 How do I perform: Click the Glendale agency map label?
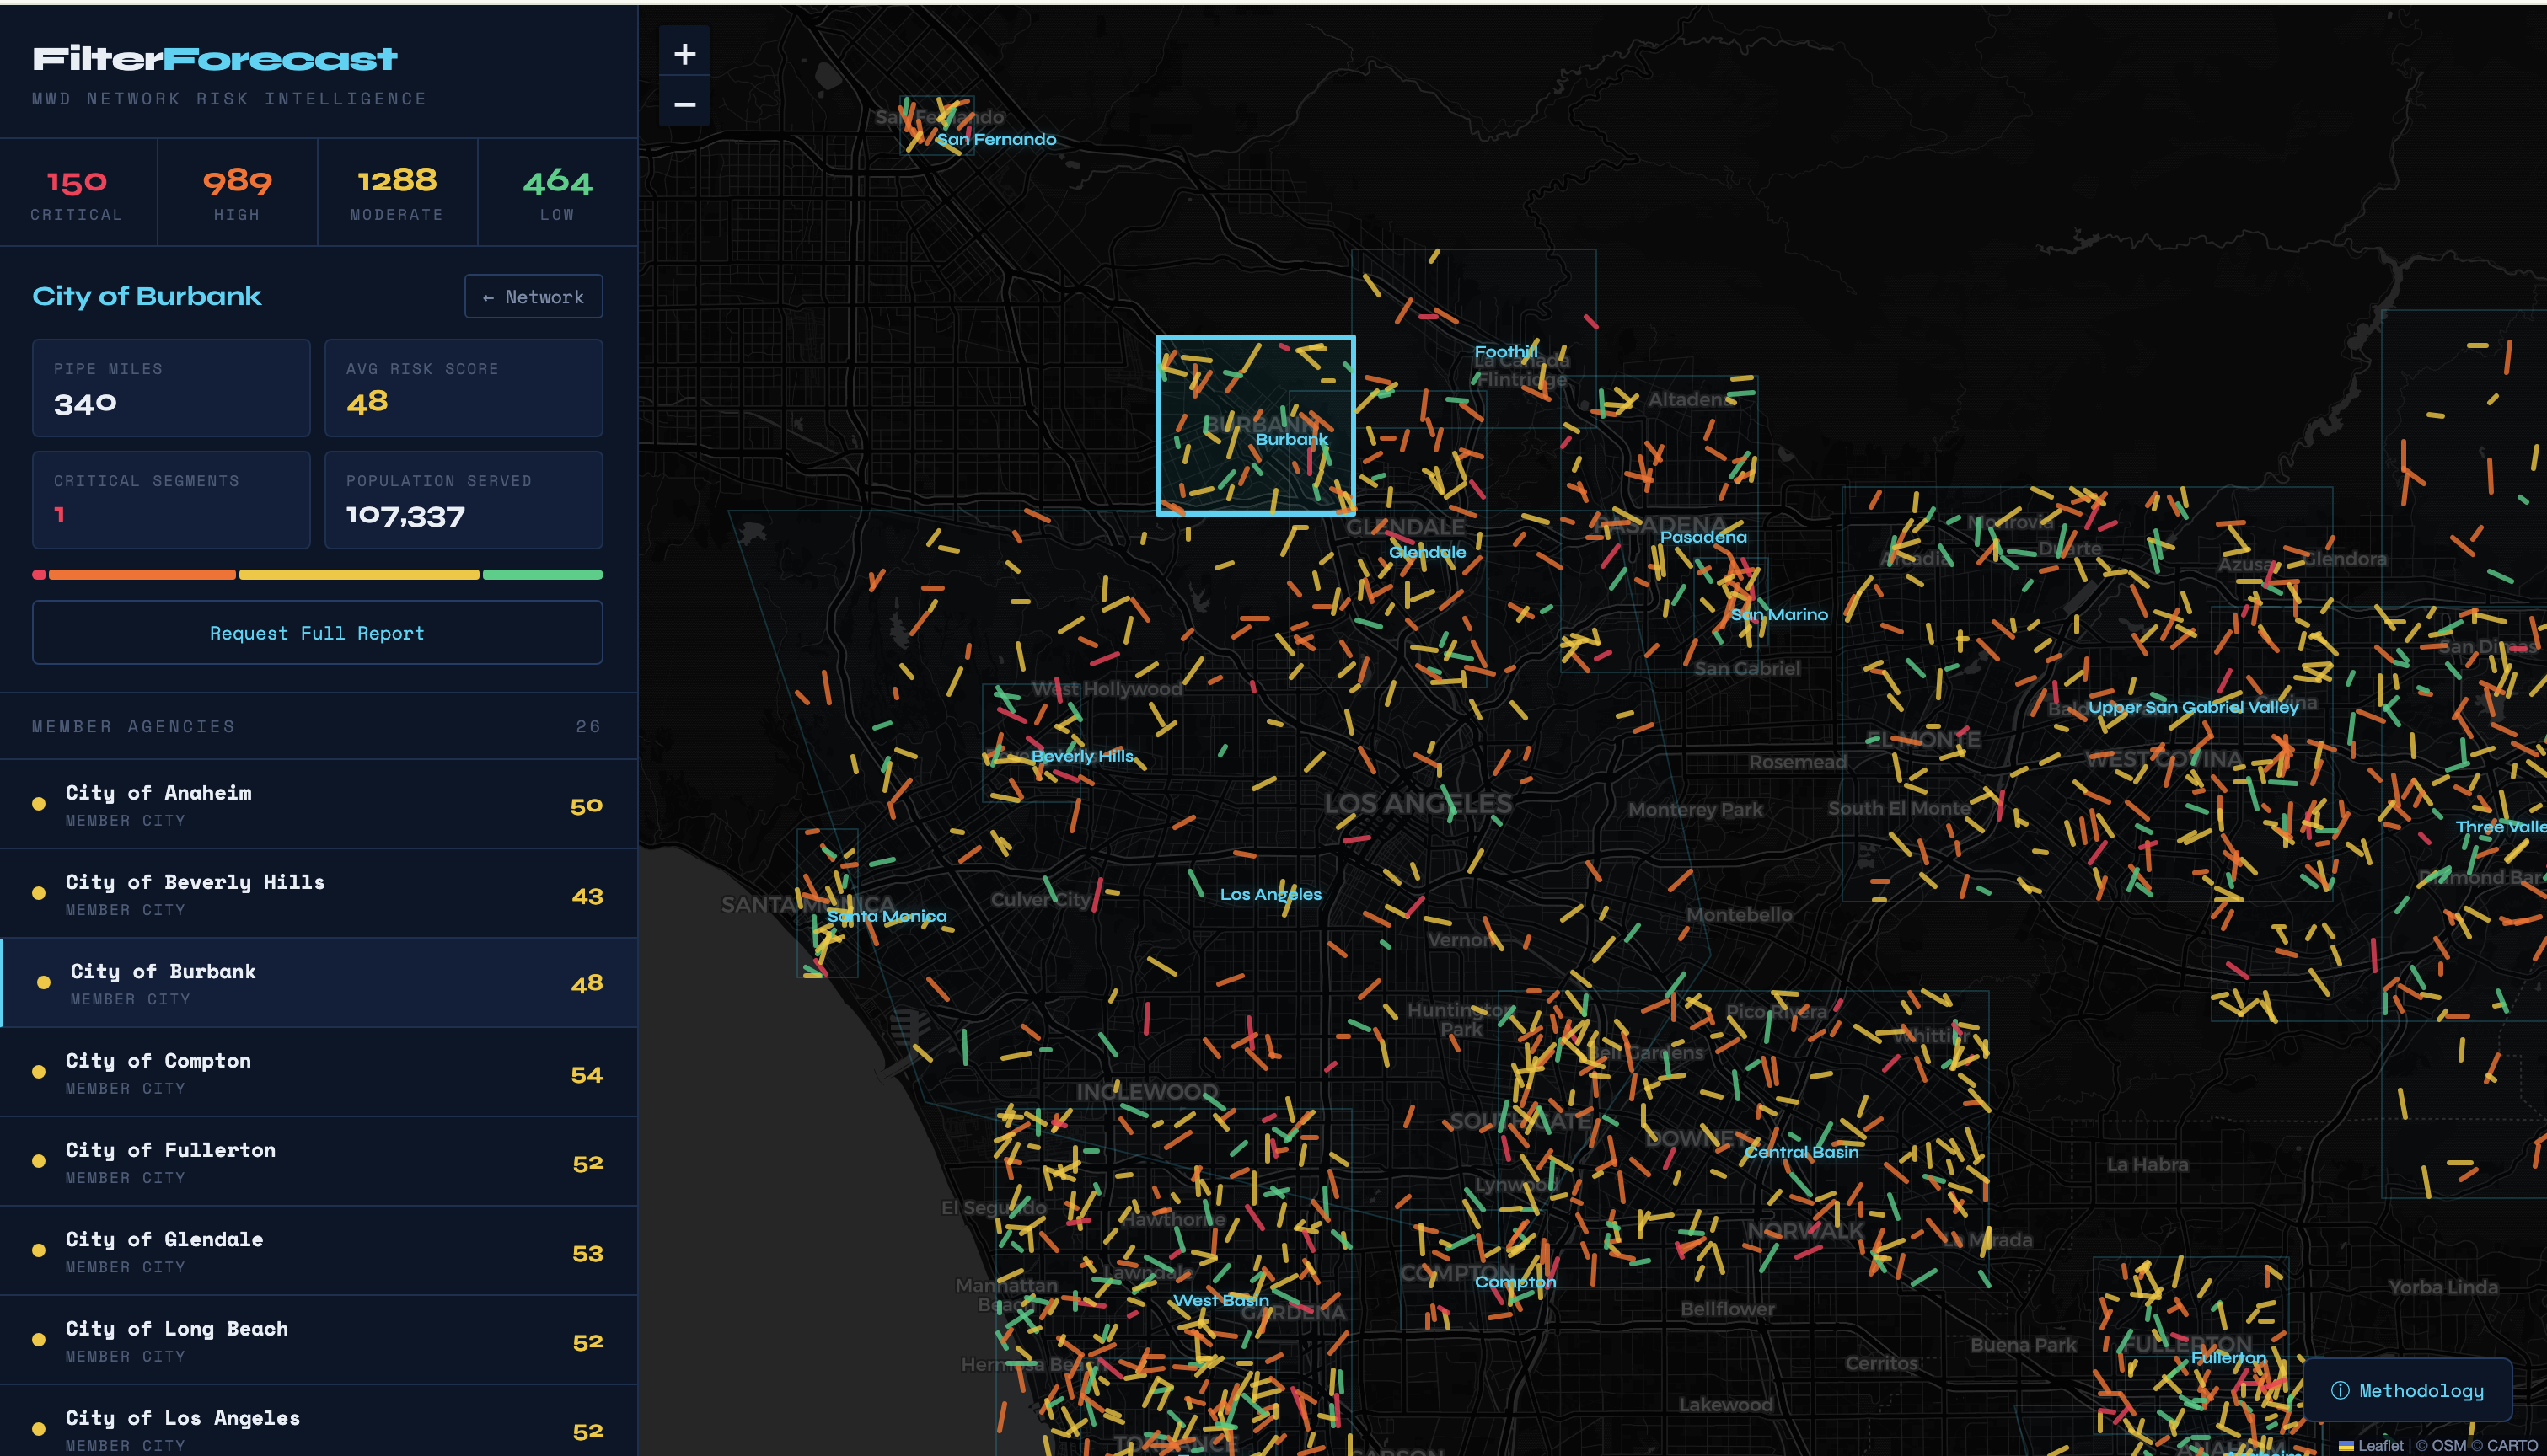(1427, 552)
